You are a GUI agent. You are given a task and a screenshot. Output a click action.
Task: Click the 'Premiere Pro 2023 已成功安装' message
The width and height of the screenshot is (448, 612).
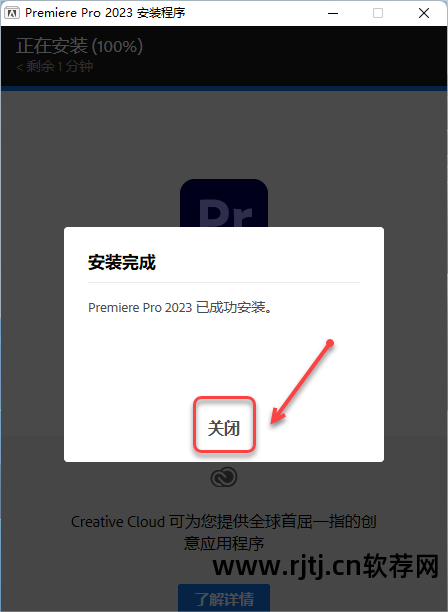point(180,308)
